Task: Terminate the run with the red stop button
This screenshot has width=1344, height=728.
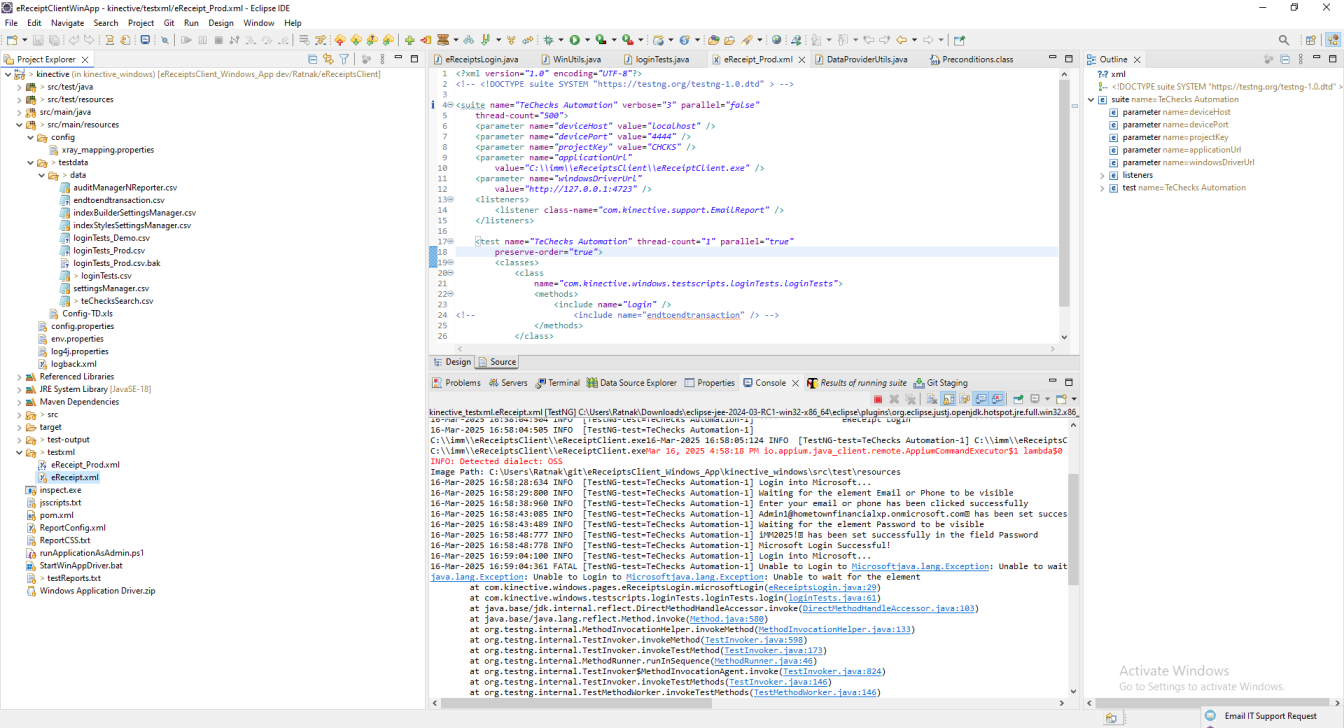Action: (878, 399)
